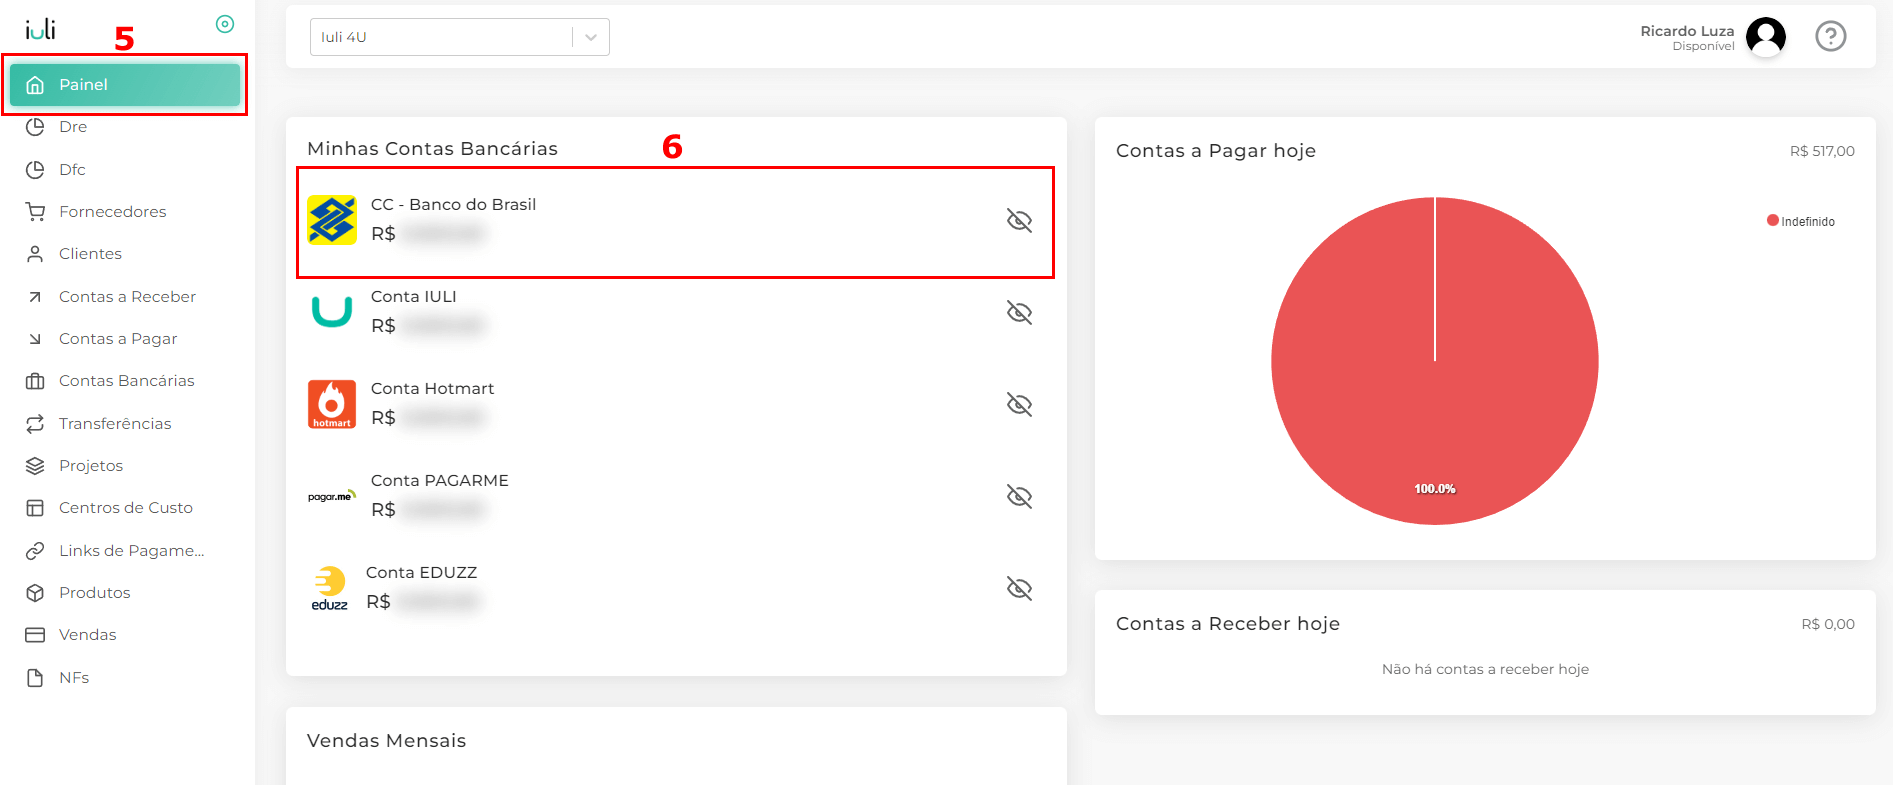This screenshot has width=1893, height=785.
Task: Click the Eduzz account logo
Action: click(329, 588)
